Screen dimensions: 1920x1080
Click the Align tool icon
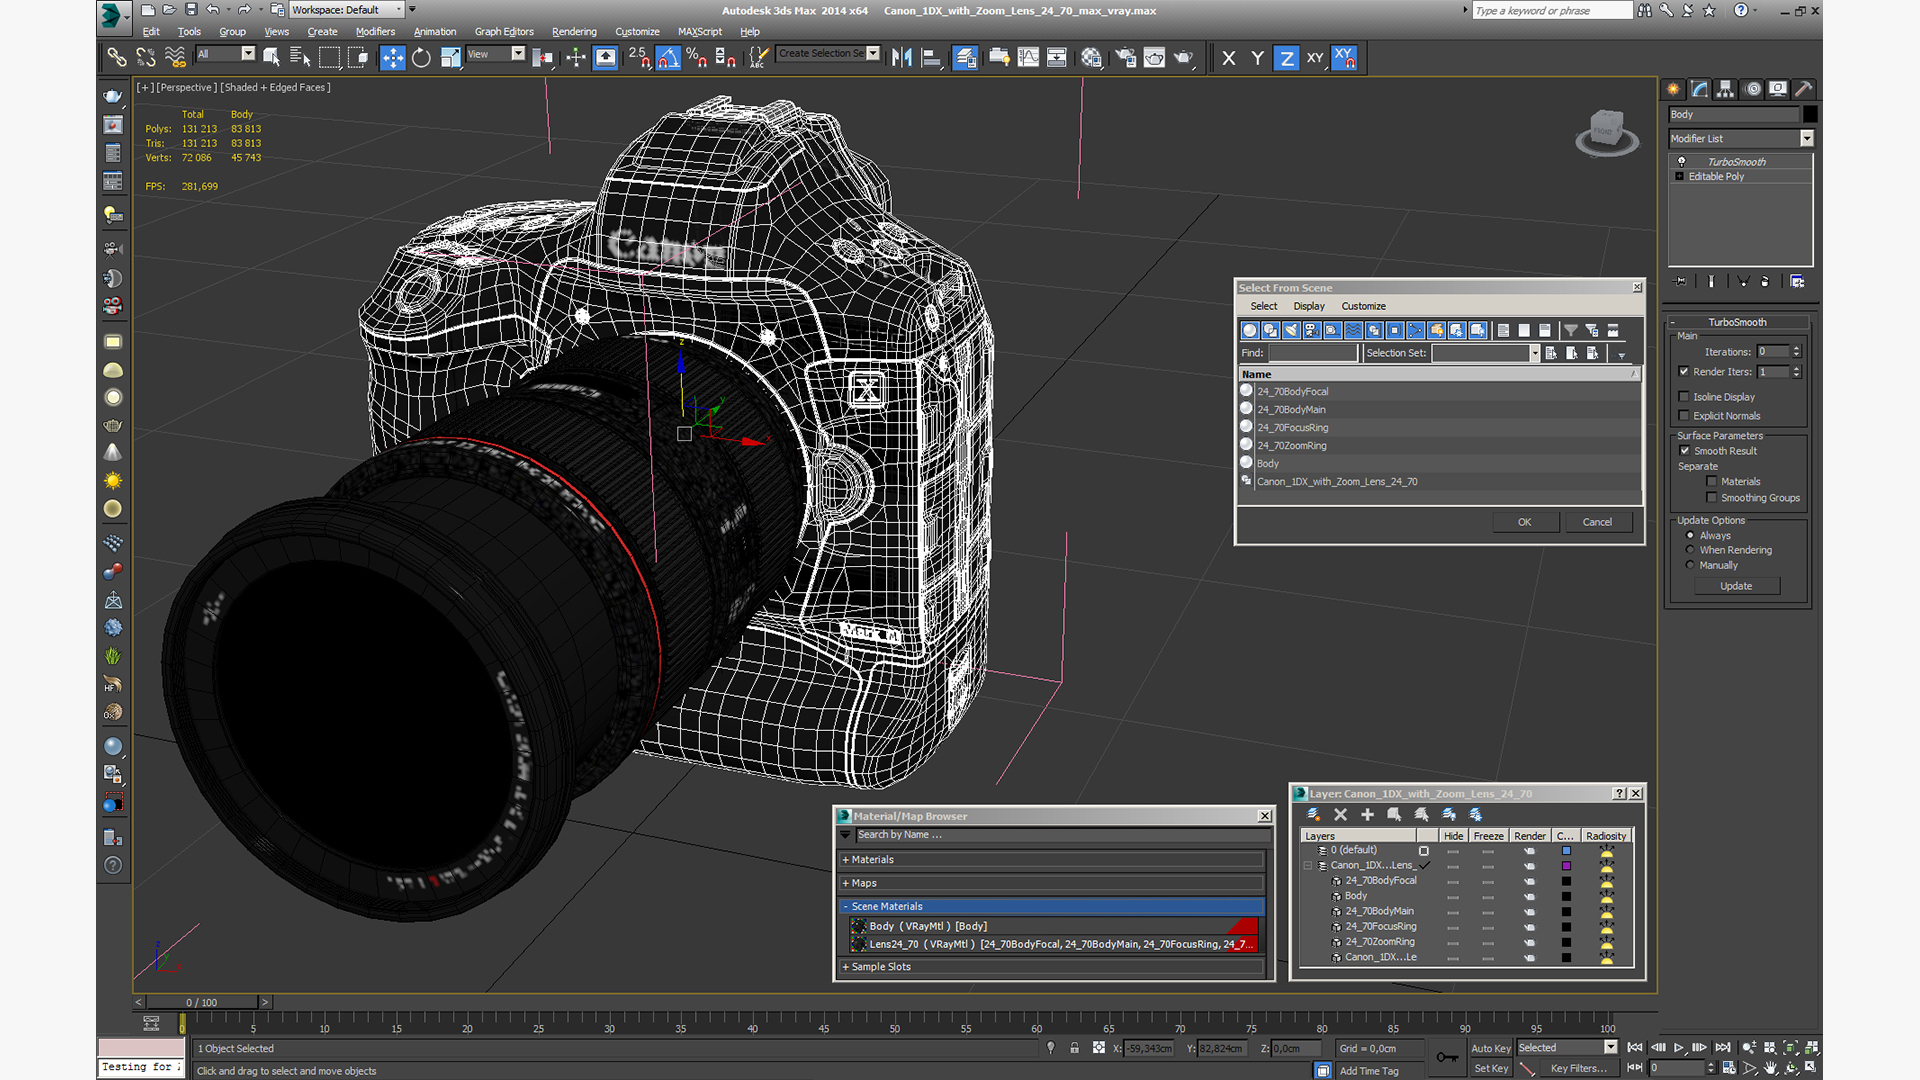931,58
